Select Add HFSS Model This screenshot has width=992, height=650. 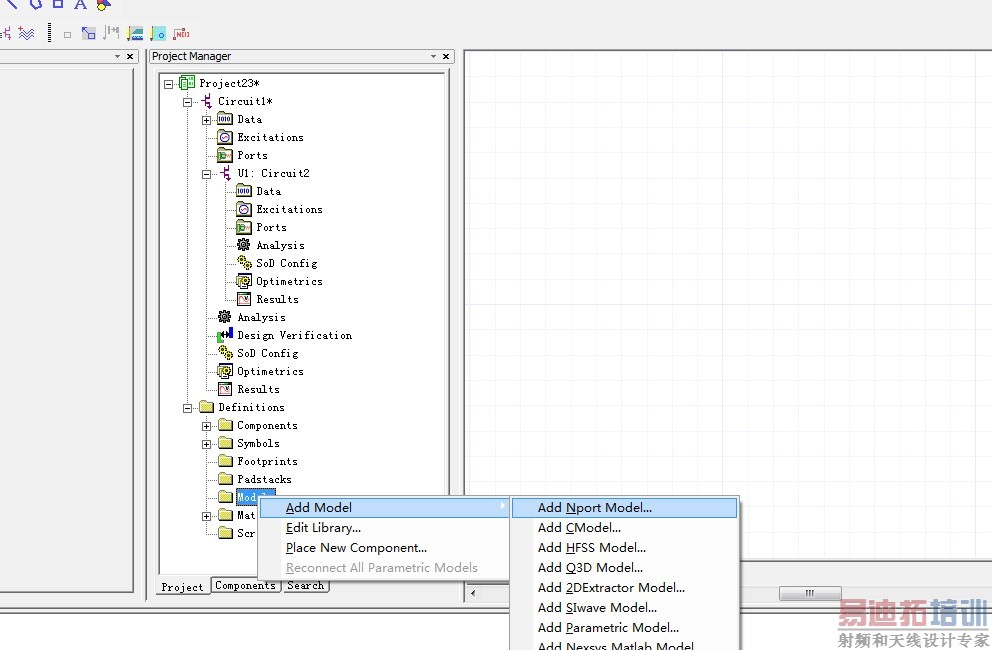pos(624,547)
